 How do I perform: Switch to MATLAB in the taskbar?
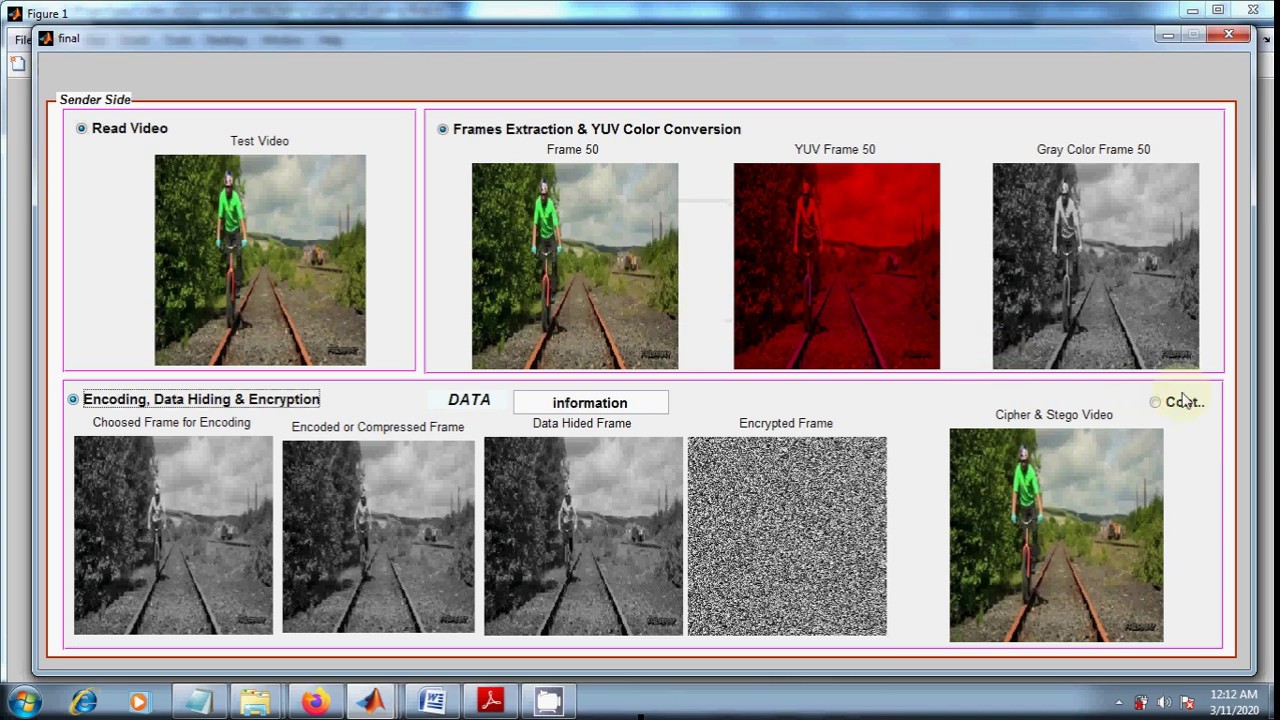point(372,702)
